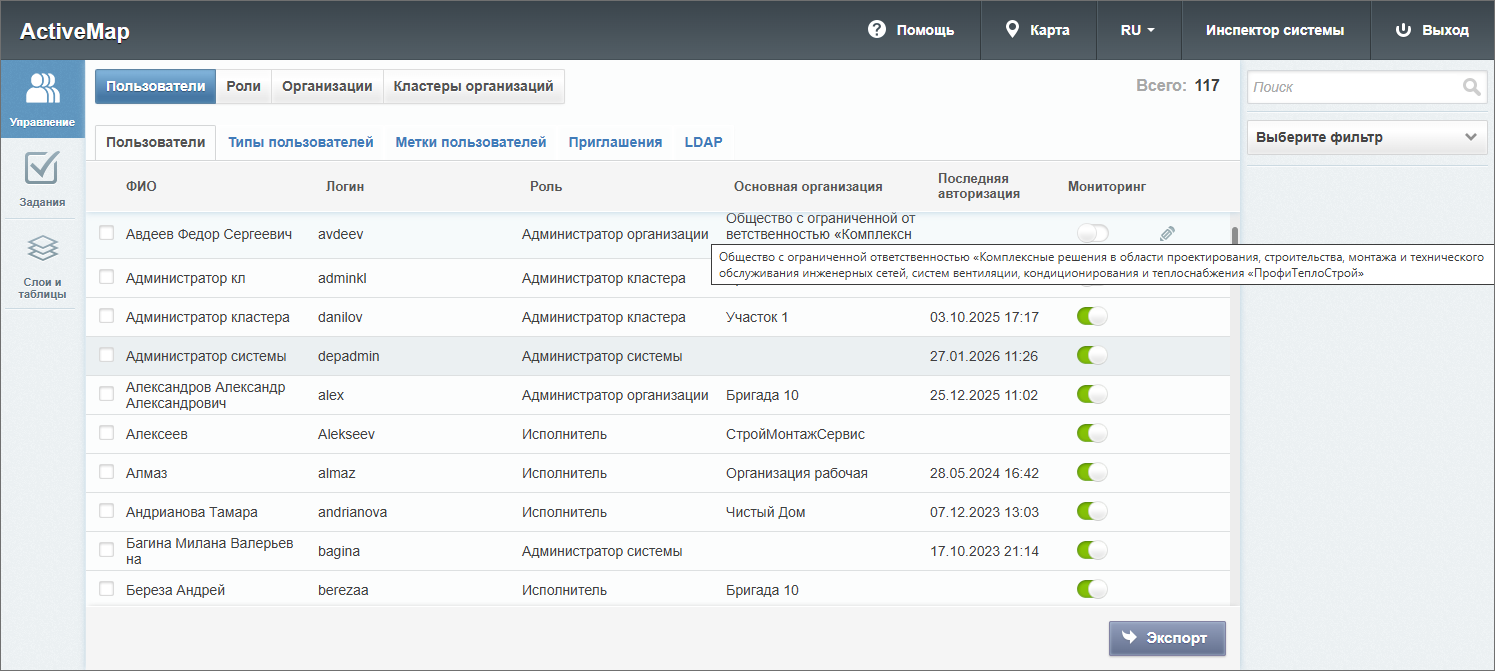1495x671 pixels.
Task: Expand the Выберите фильтр dropdown
Action: click(x=1367, y=137)
